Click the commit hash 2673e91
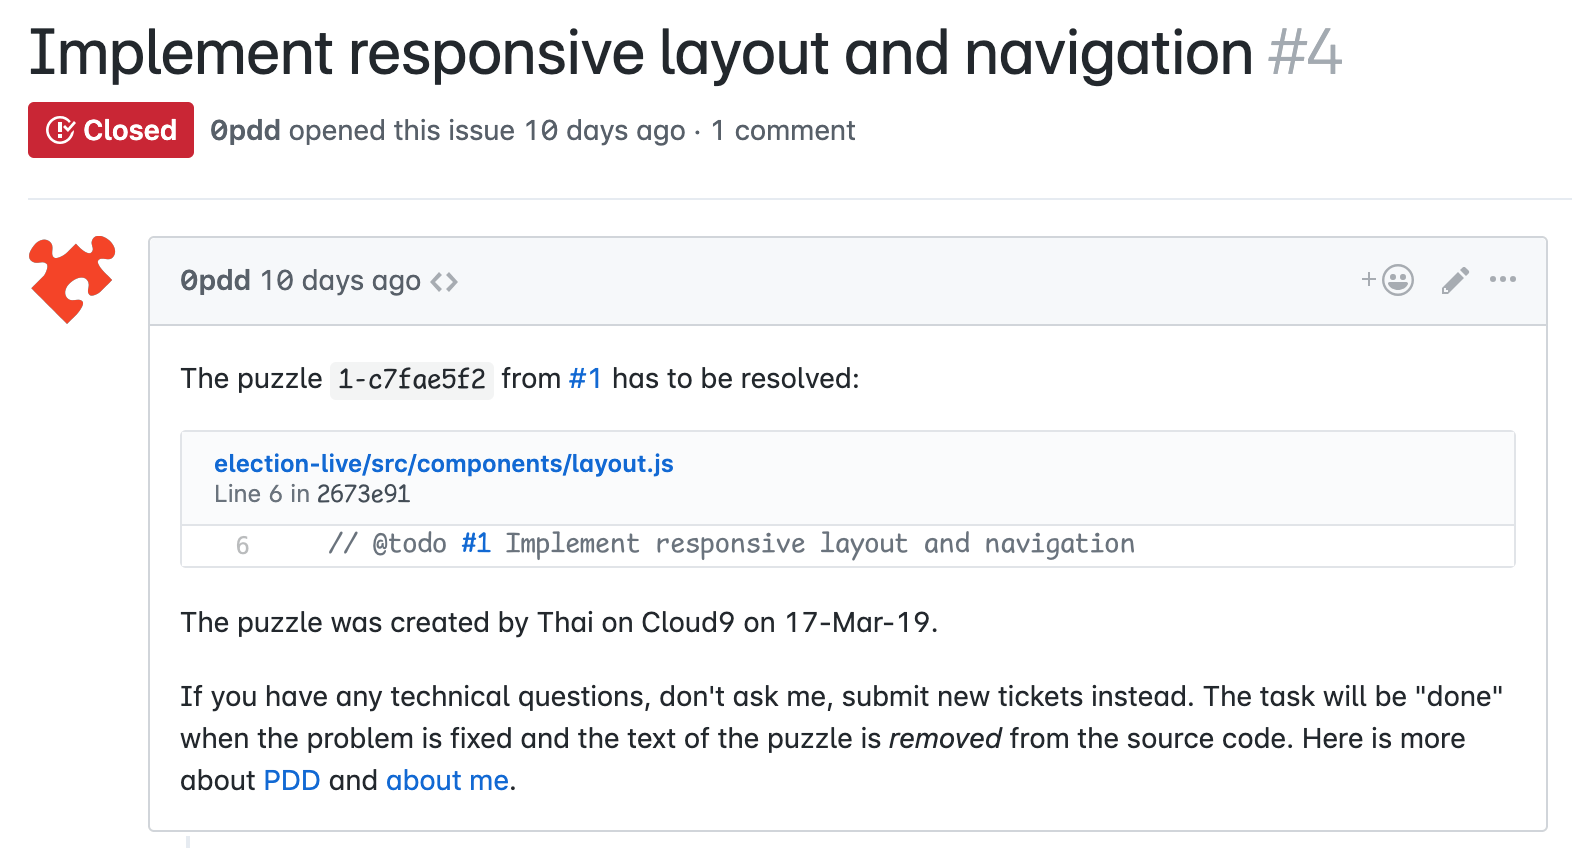 [x=363, y=494]
